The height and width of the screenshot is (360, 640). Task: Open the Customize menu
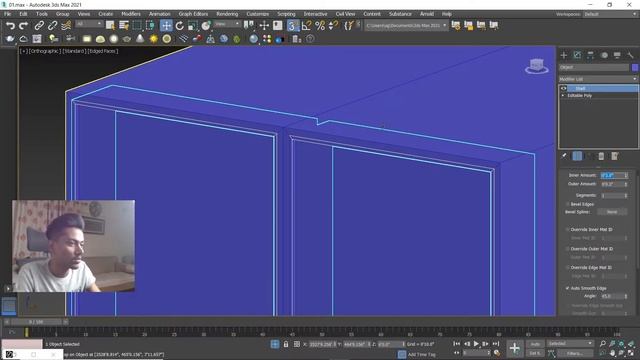pyautogui.click(x=258, y=14)
